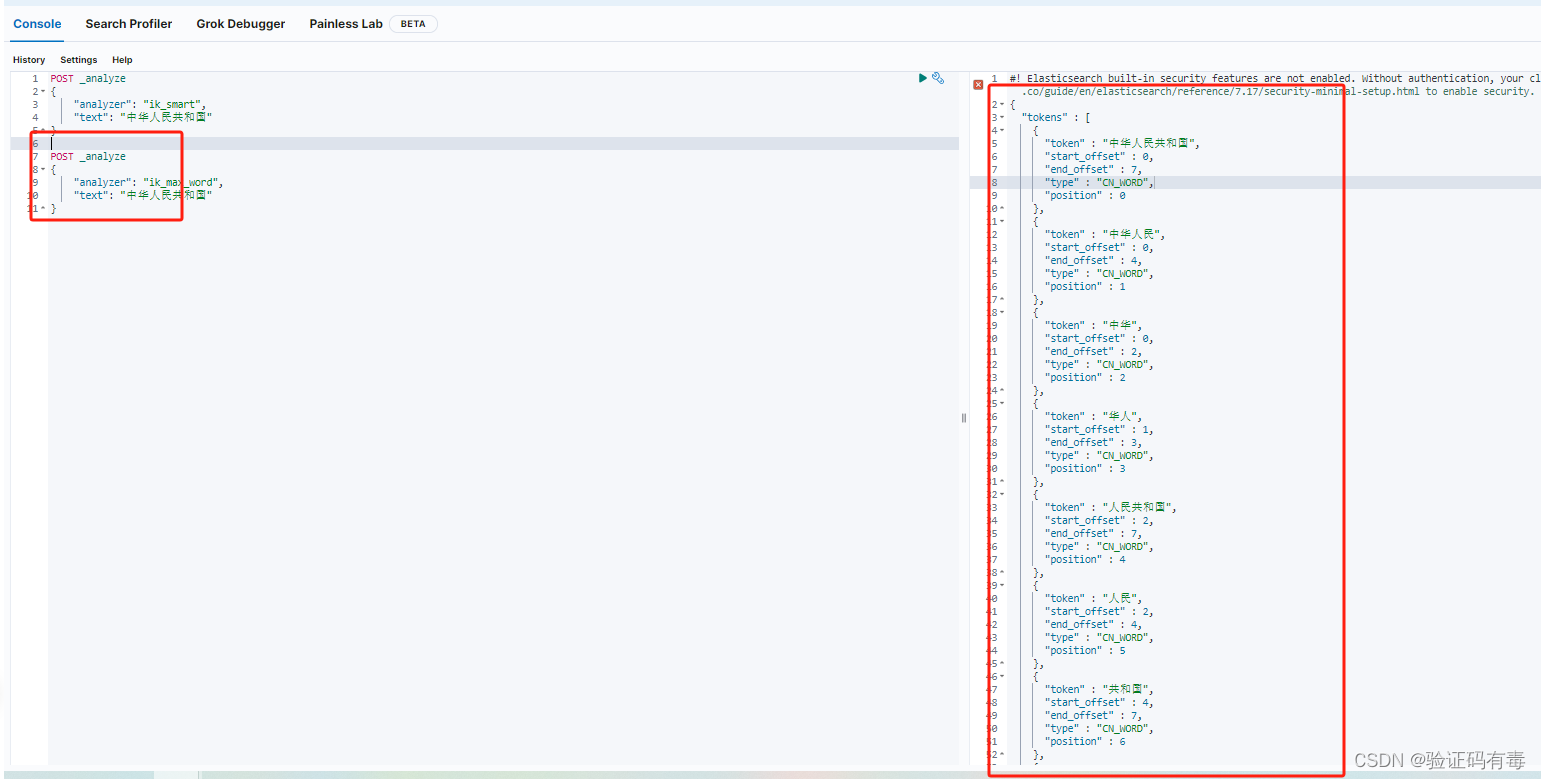
Task: Click the "position" : 1 line
Action: (1085, 286)
